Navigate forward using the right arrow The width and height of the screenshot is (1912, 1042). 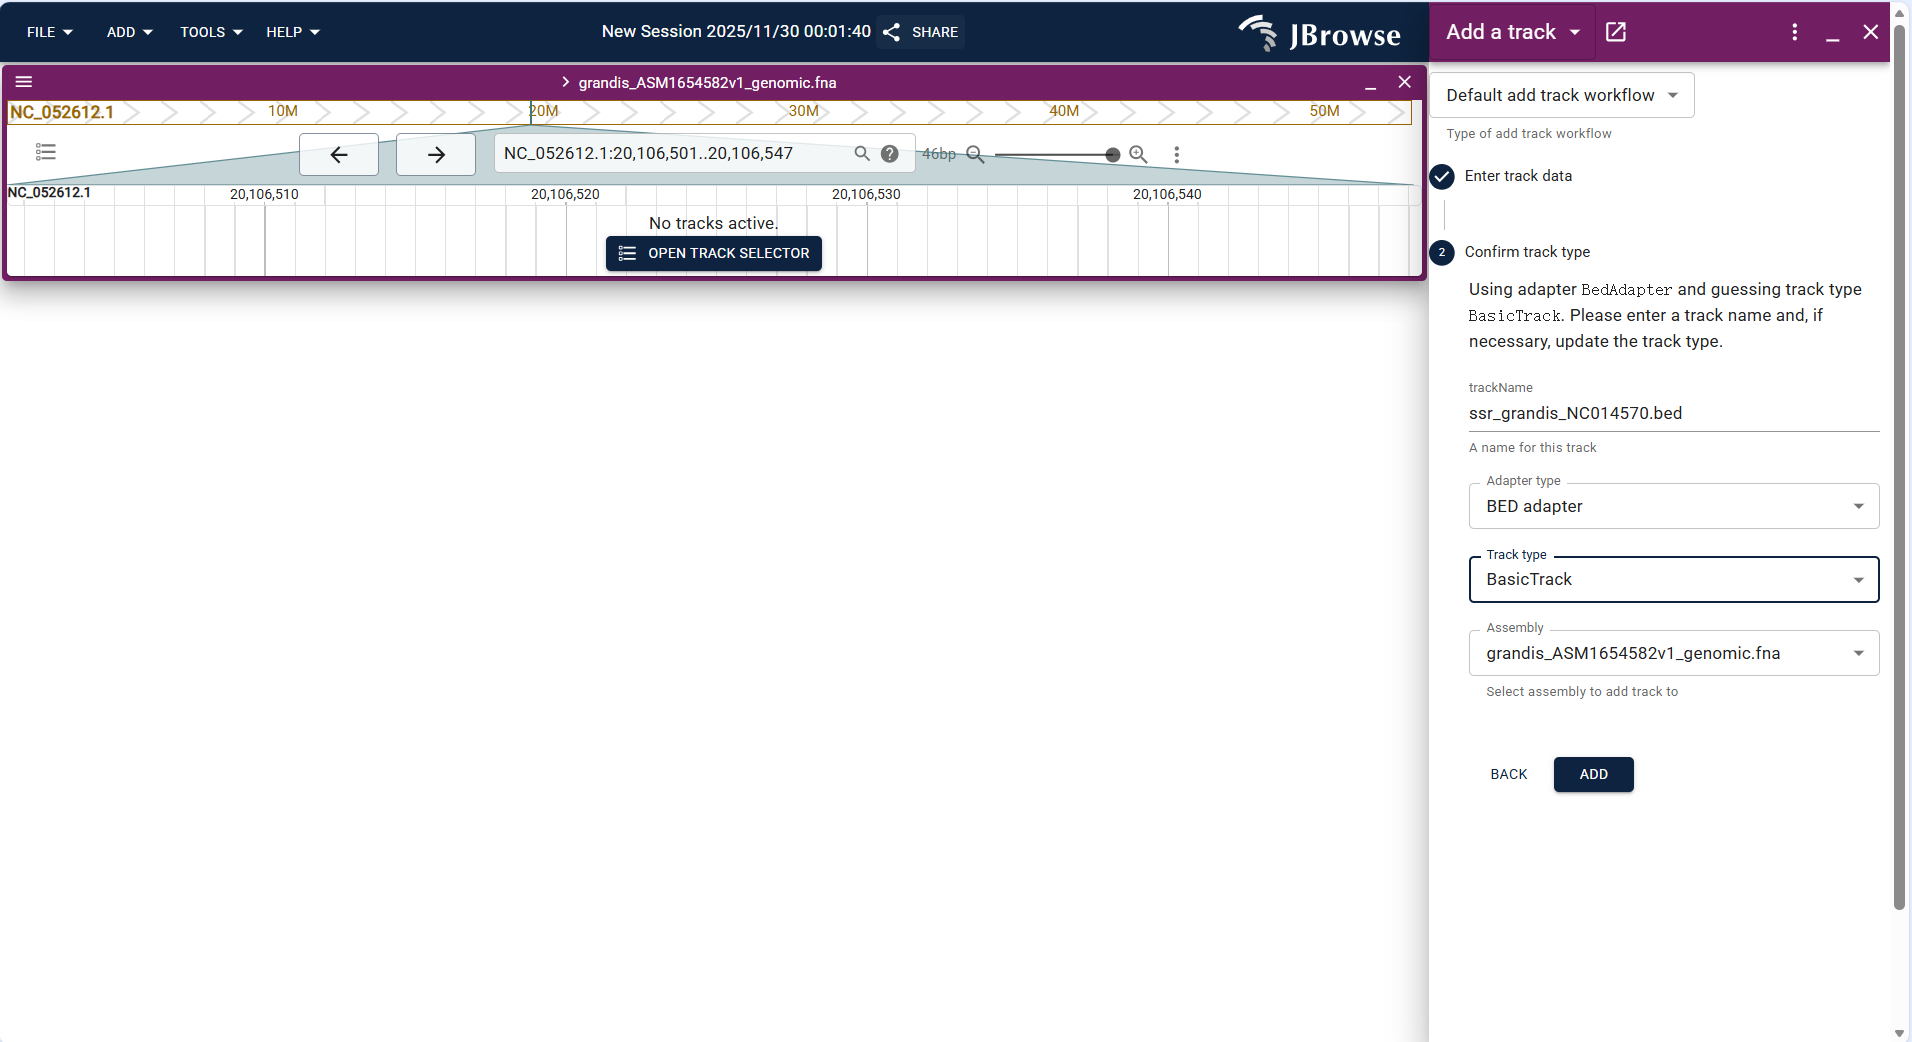pos(435,154)
